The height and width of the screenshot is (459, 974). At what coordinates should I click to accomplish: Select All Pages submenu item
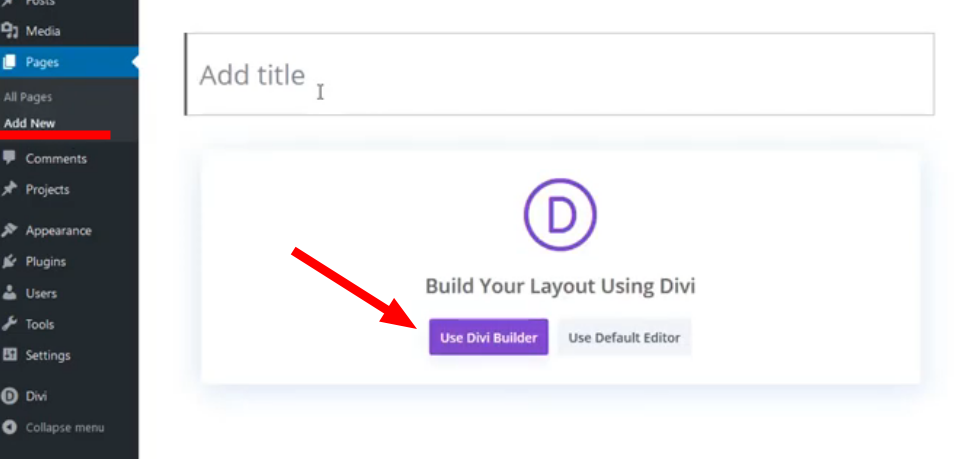pyautogui.click(x=28, y=97)
